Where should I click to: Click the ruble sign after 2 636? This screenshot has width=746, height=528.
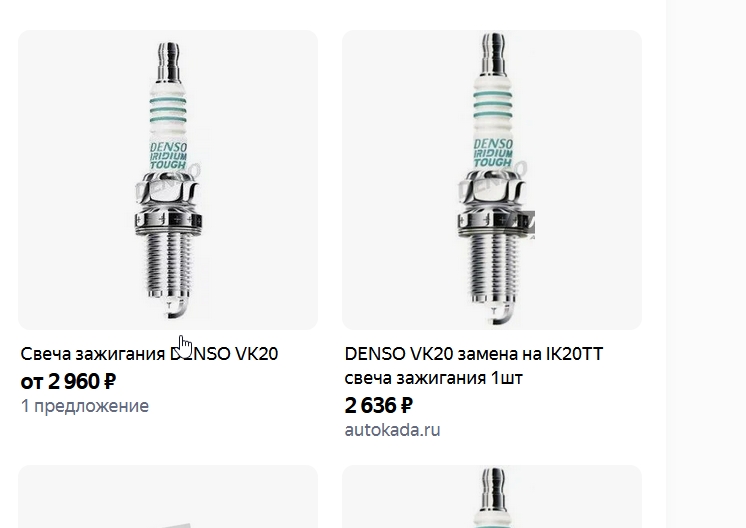407,406
